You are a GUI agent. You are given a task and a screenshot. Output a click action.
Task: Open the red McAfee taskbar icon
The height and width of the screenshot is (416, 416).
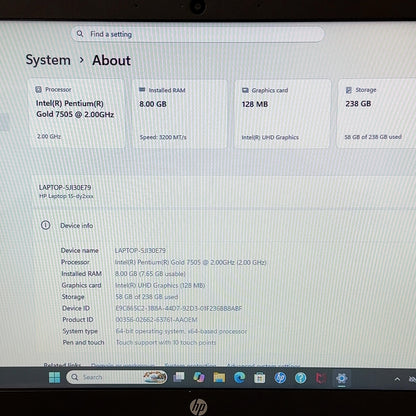coord(321,378)
